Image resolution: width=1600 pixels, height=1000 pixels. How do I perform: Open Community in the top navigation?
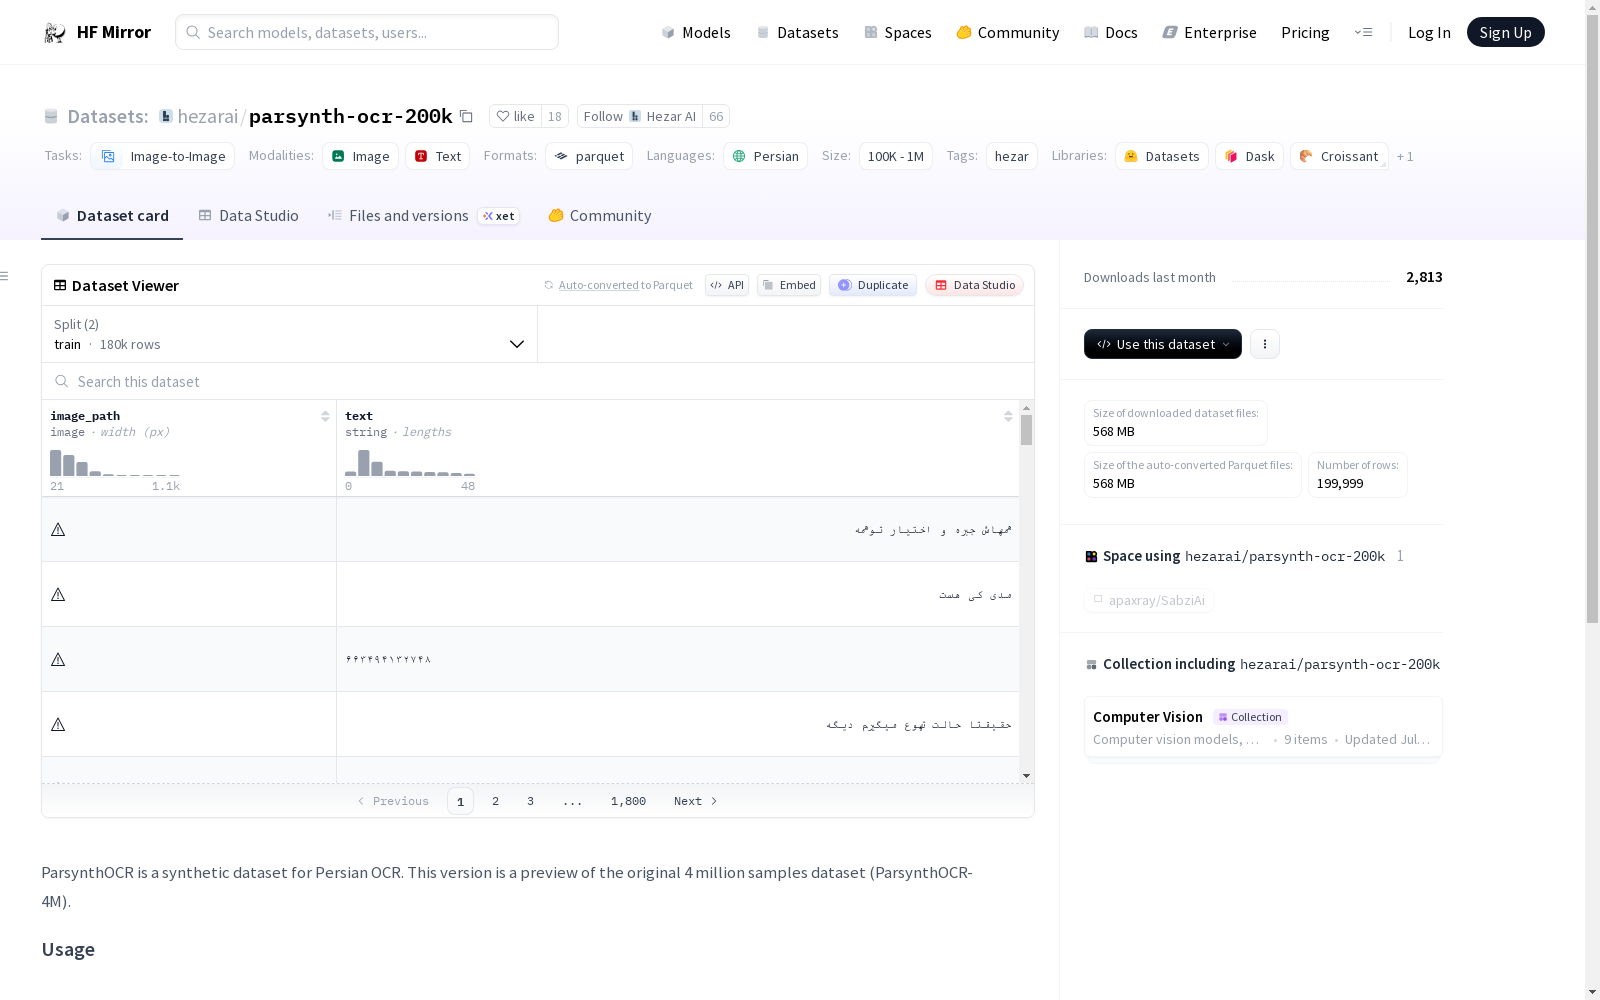pyautogui.click(x=1008, y=32)
